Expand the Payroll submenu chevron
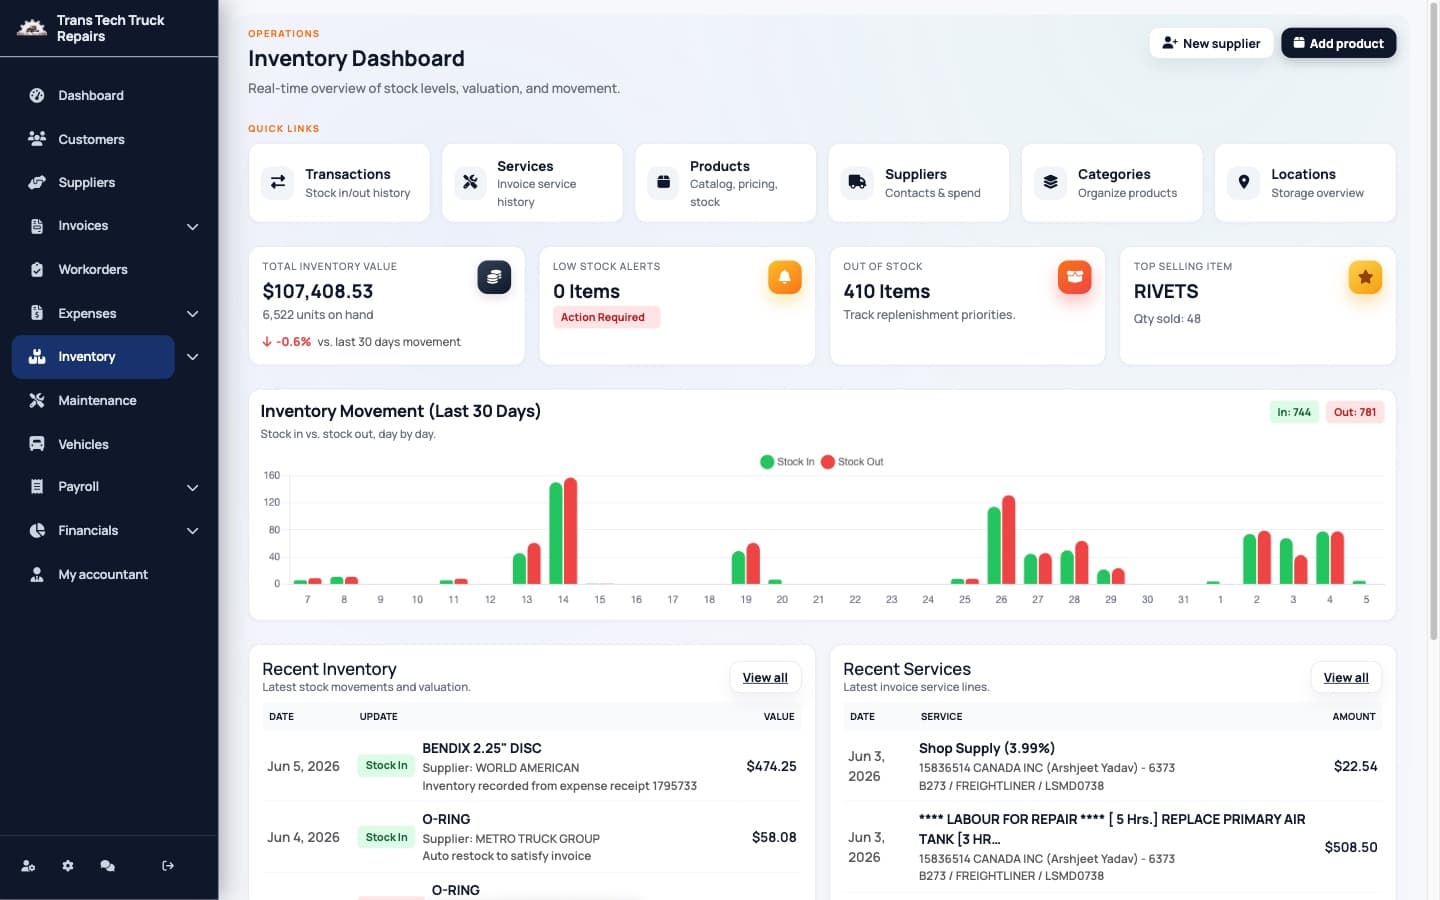 click(x=193, y=488)
